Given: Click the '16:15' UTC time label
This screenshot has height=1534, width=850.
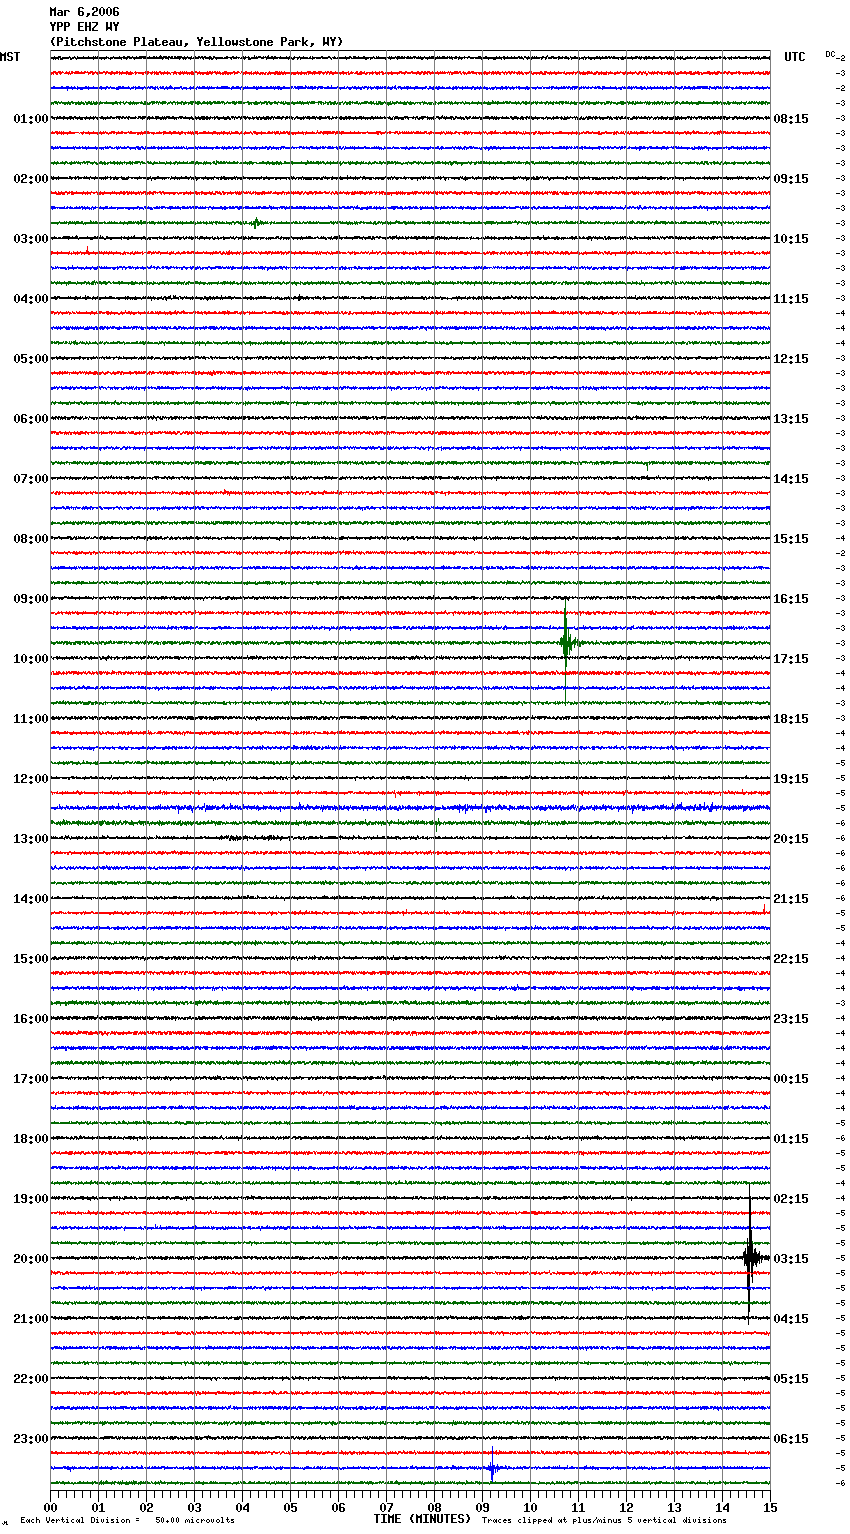Looking at the screenshot, I should point(791,599).
